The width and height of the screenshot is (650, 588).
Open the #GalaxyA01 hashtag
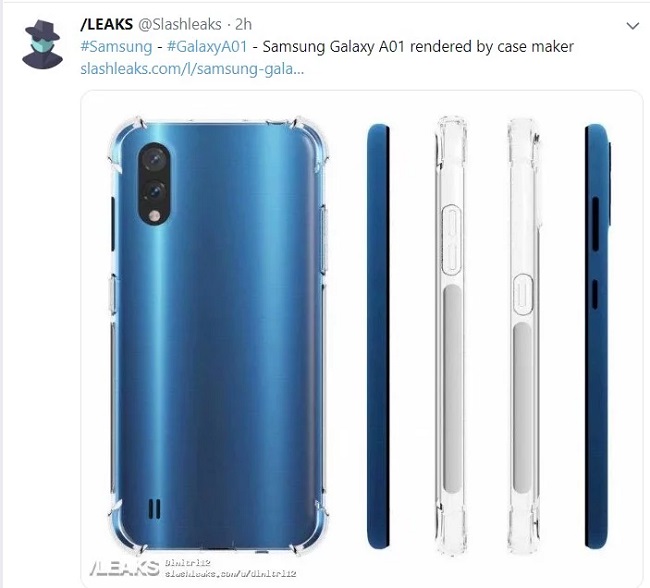(x=207, y=46)
